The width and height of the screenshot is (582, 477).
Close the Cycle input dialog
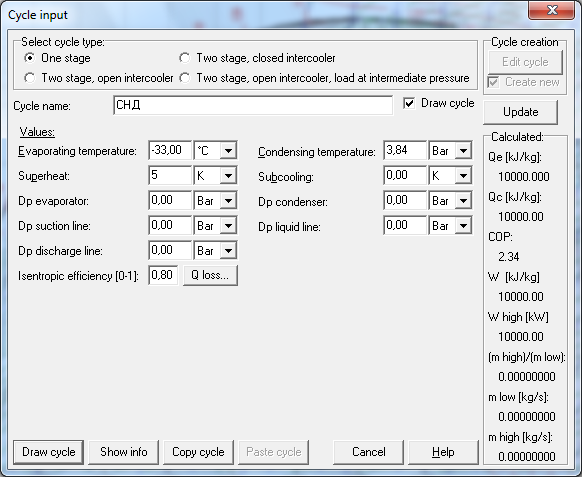pyautogui.click(x=552, y=10)
